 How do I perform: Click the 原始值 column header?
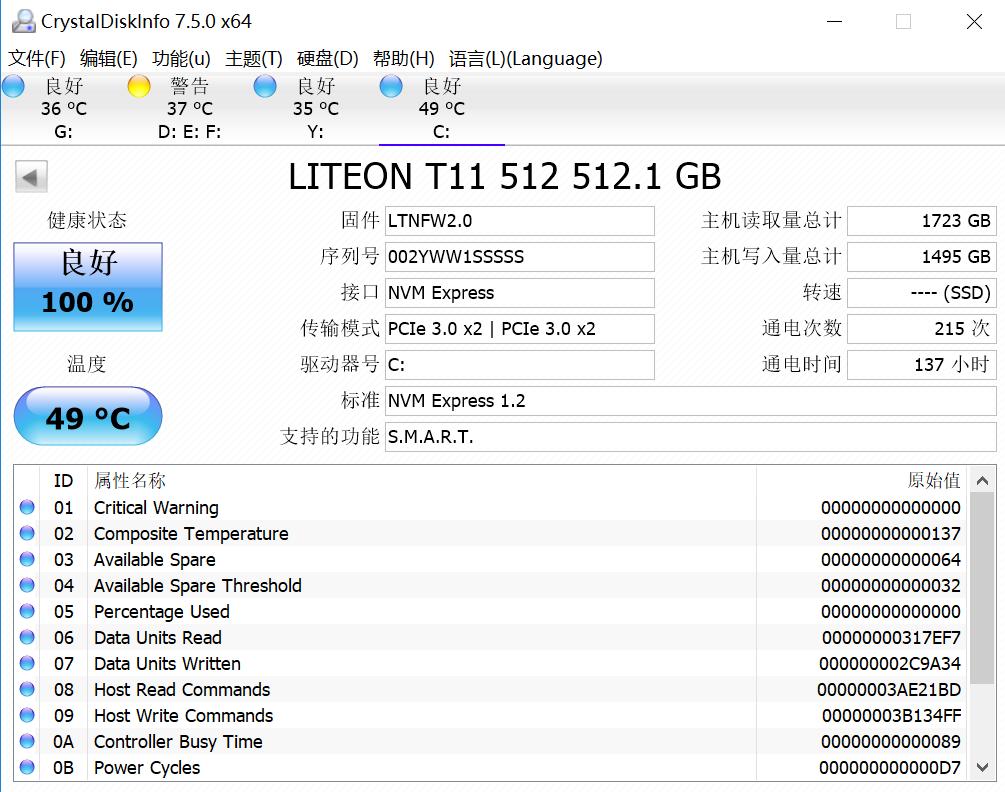point(934,481)
